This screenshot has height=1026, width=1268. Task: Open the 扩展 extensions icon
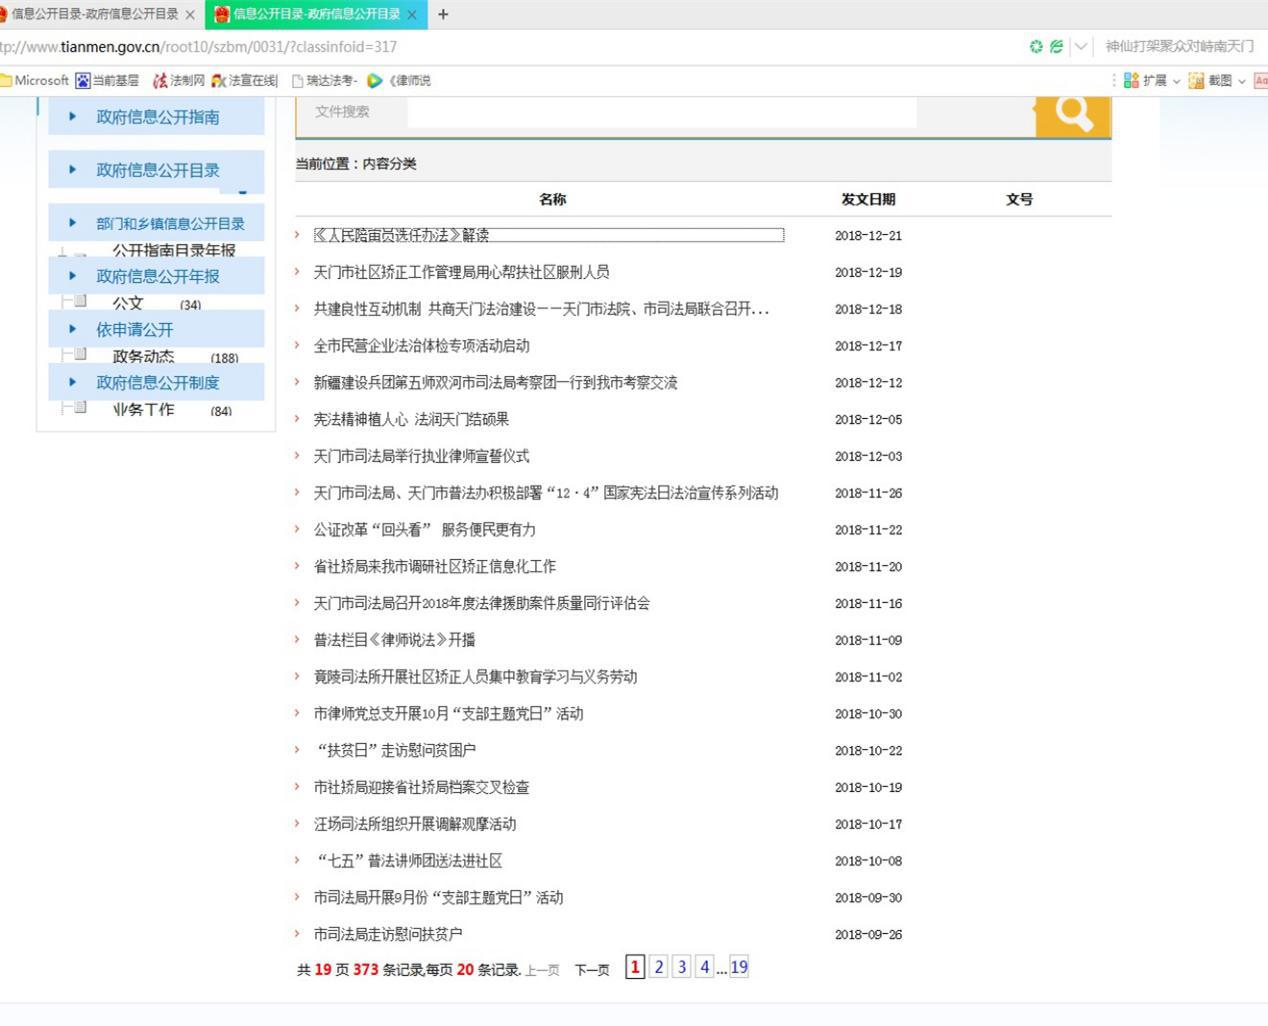click(x=1131, y=81)
